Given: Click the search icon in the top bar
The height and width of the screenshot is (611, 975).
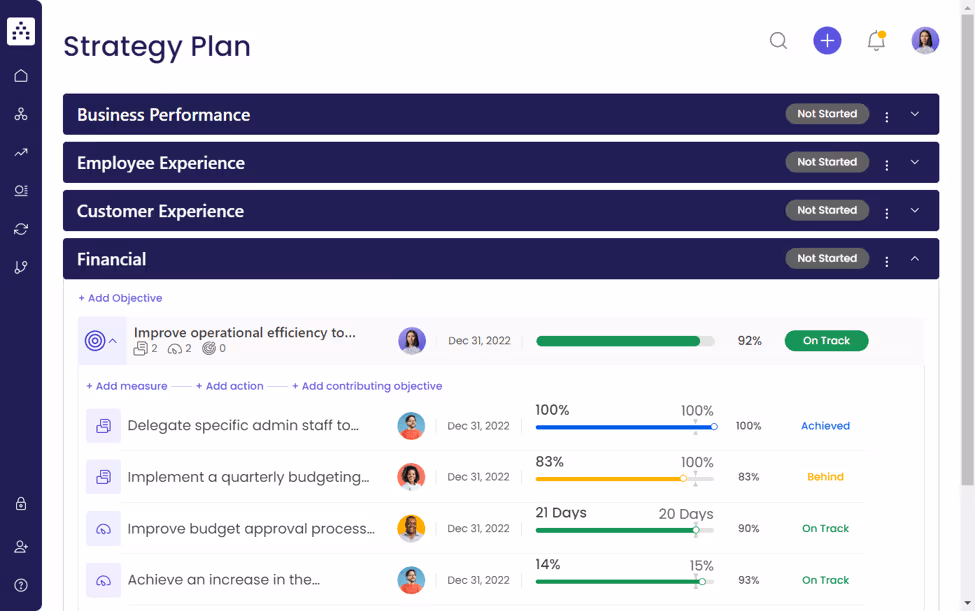Looking at the screenshot, I should click(778, 41).
